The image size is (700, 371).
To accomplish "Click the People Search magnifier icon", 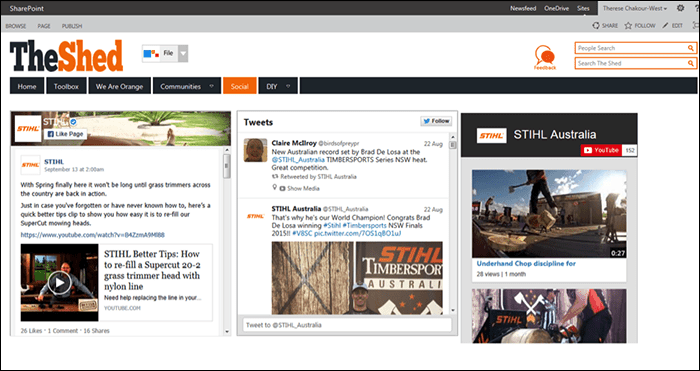I will 690,48.
